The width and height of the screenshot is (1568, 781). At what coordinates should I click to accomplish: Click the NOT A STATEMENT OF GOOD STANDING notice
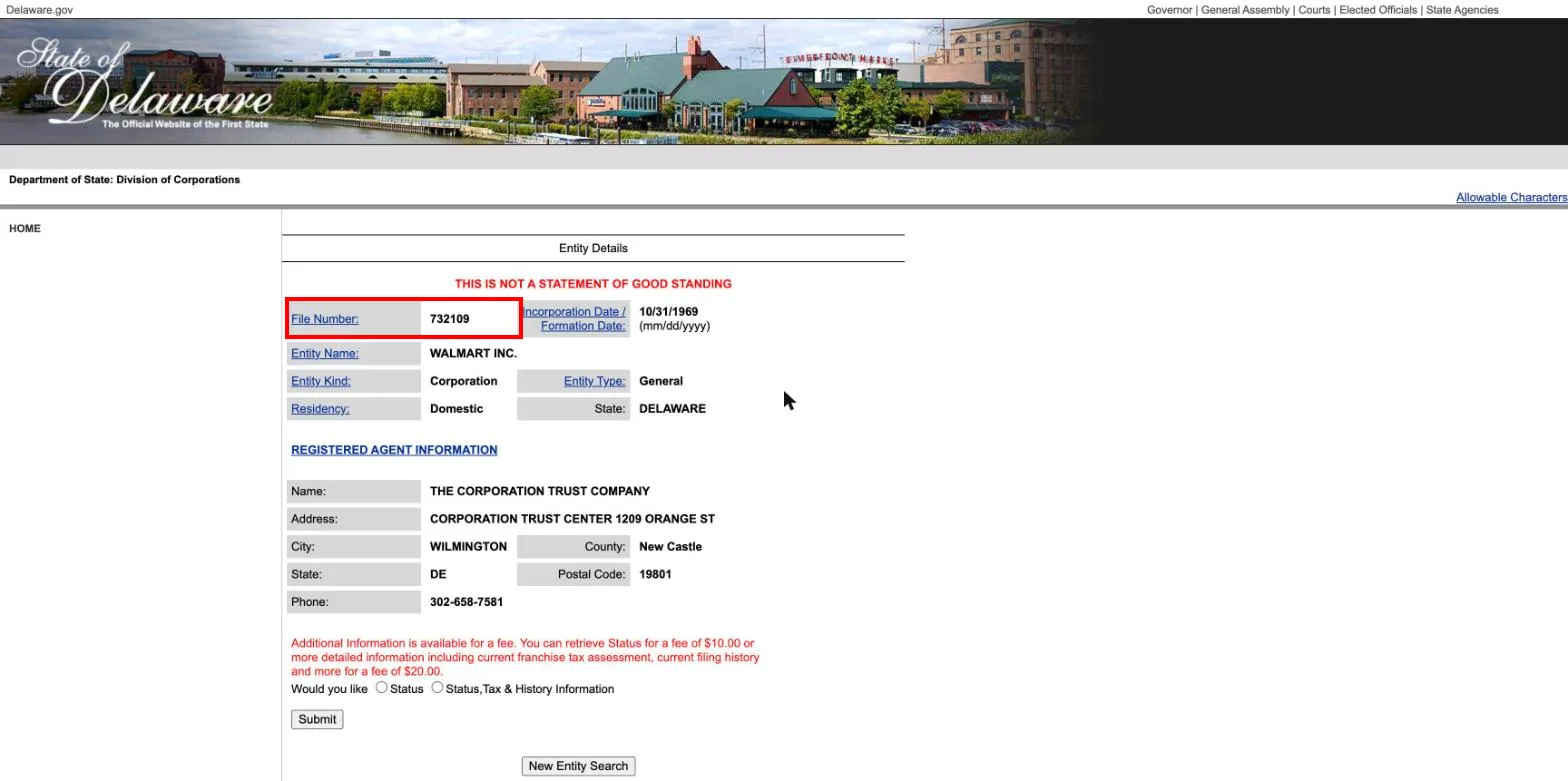pyautogui.click(x=593, y=284)
